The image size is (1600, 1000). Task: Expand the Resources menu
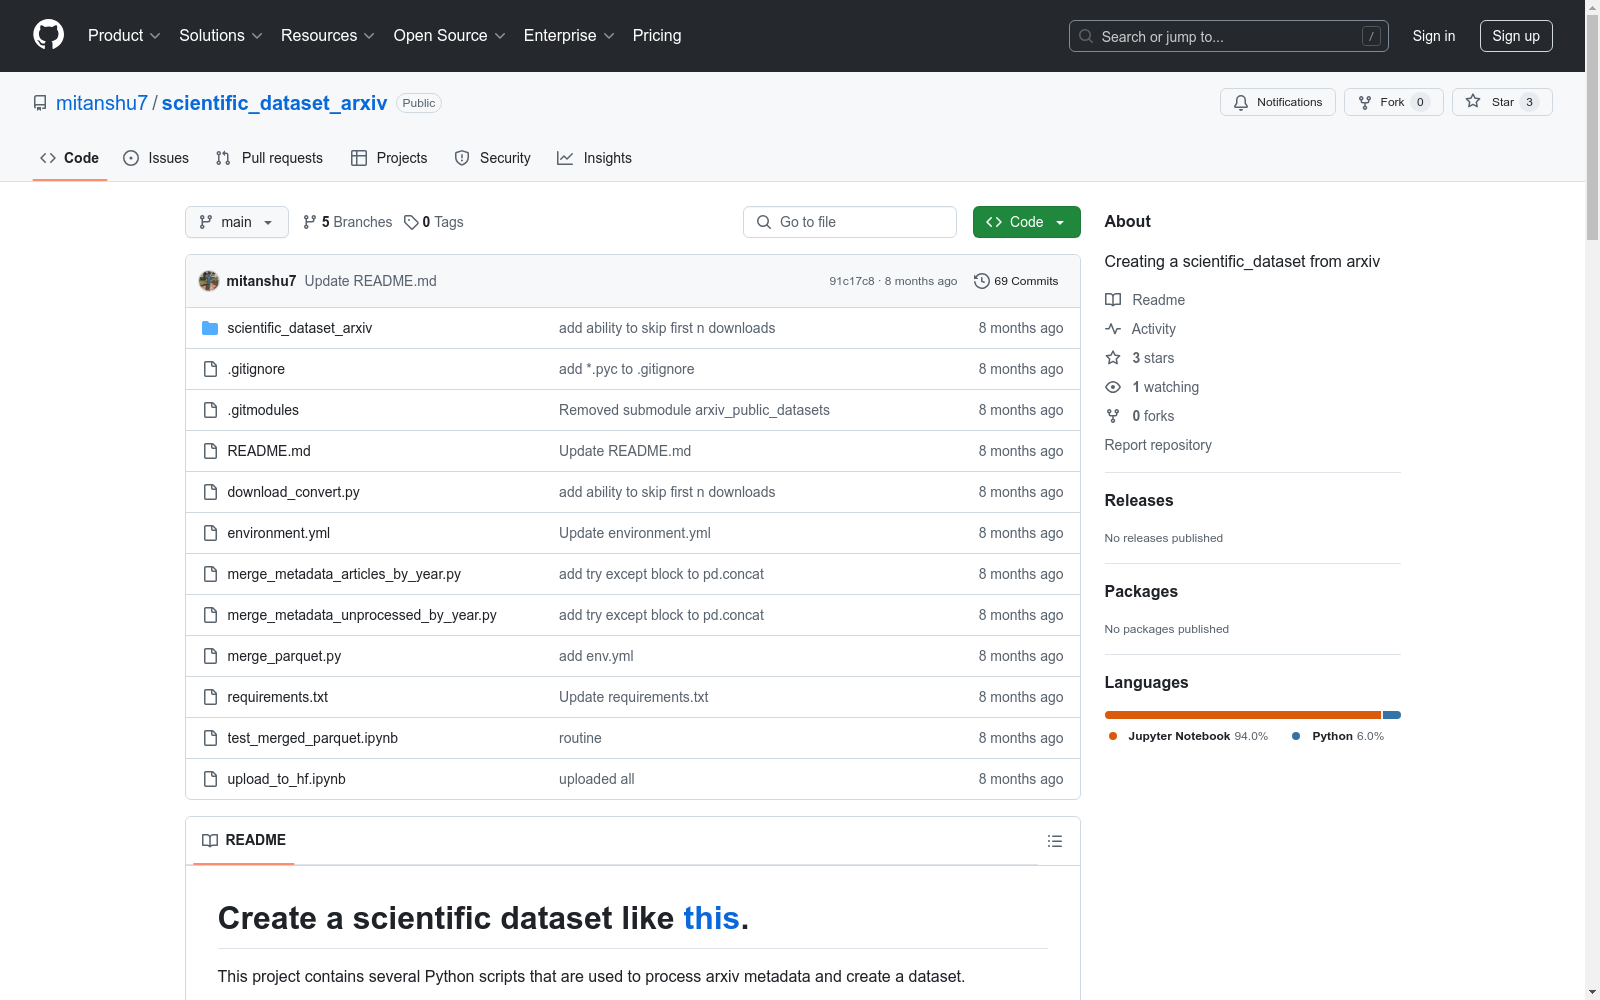pyautogui.click(x=328, y=36)
